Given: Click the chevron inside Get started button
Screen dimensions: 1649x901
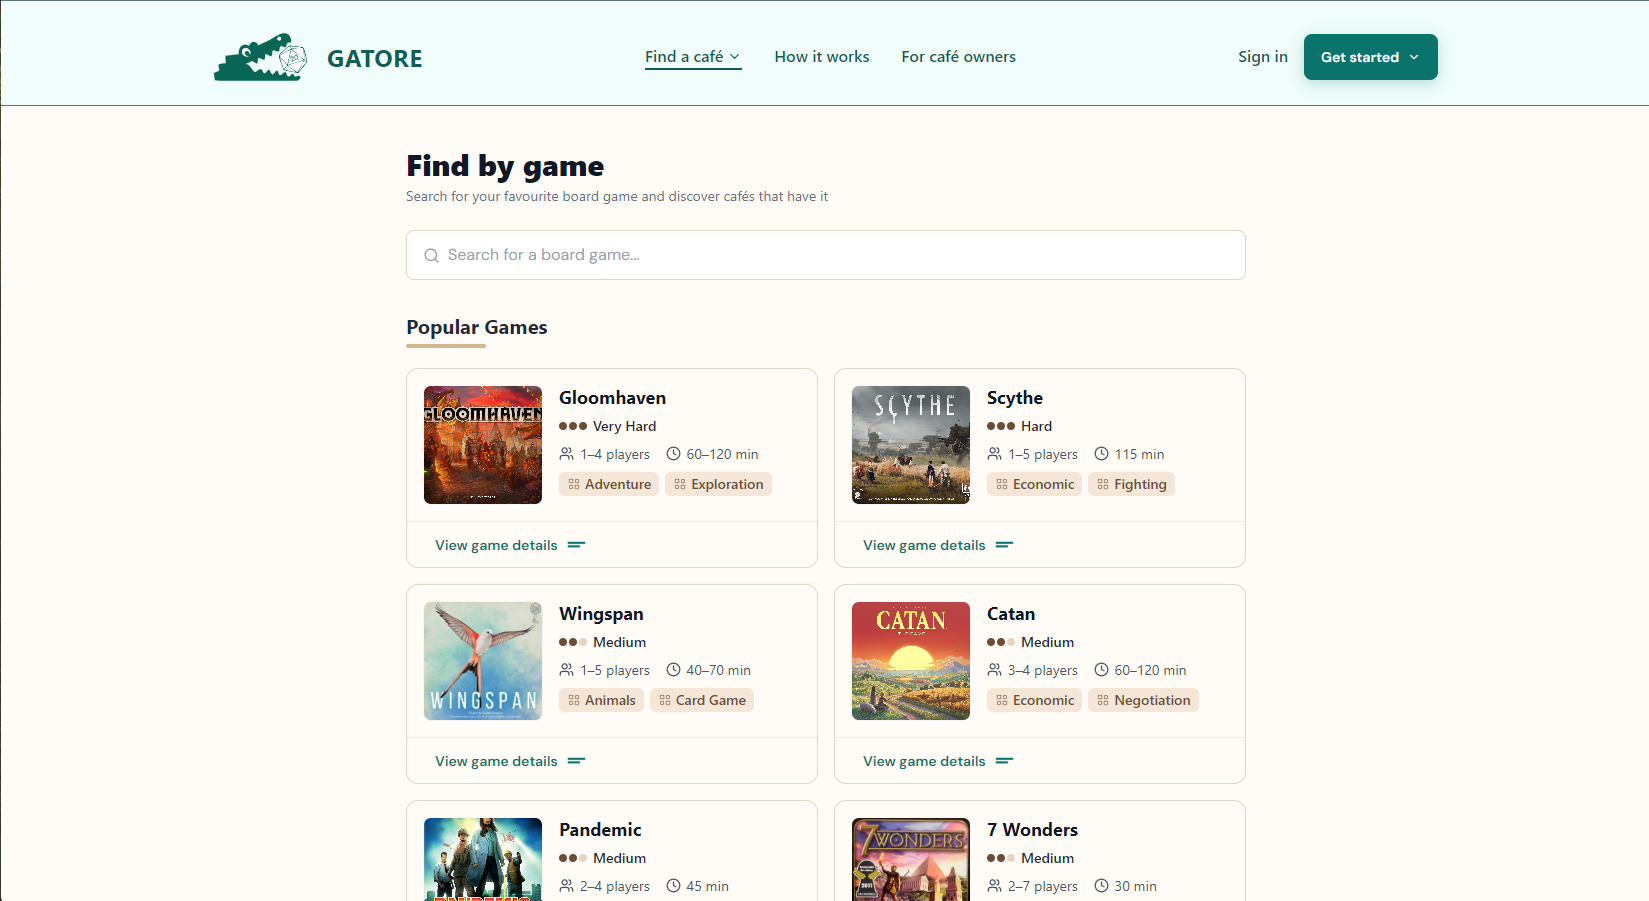Looking at the screenshot, I should pos(1414,57).
